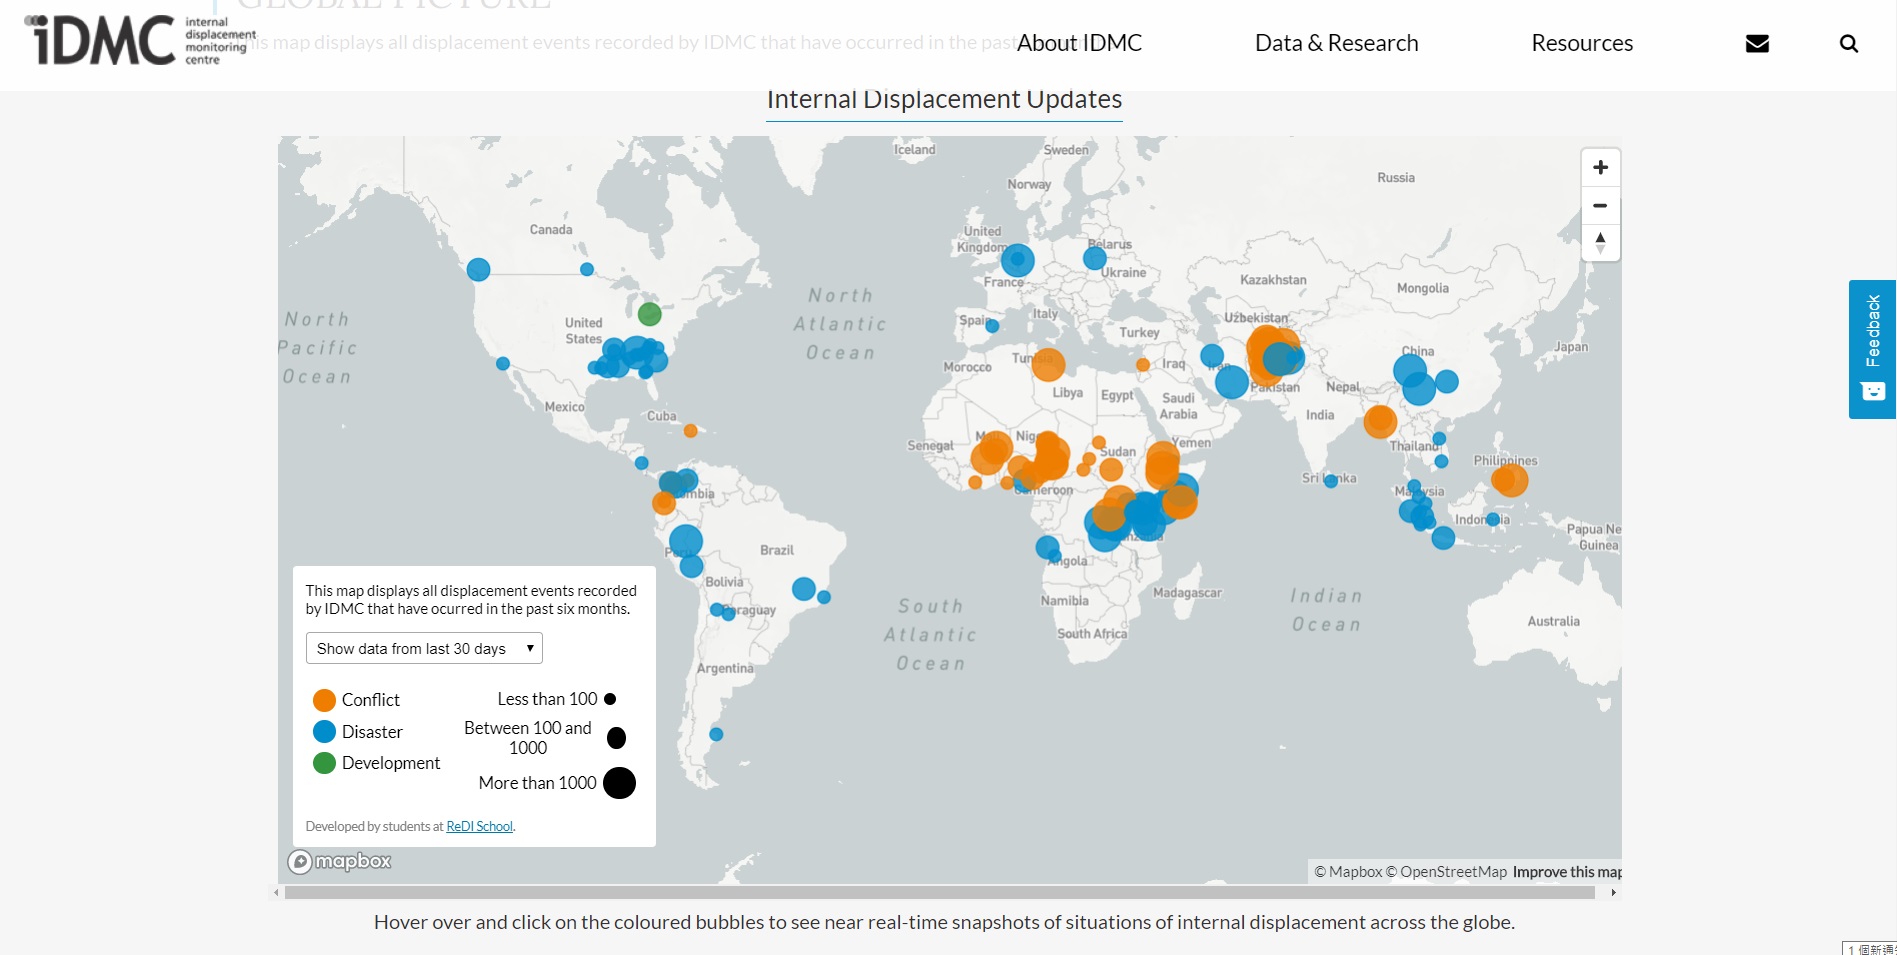Image resolution: width=1897 pixels, height=955 pixels.
Task: Click the Mapbox logo on map
Action: click(340, 861)
